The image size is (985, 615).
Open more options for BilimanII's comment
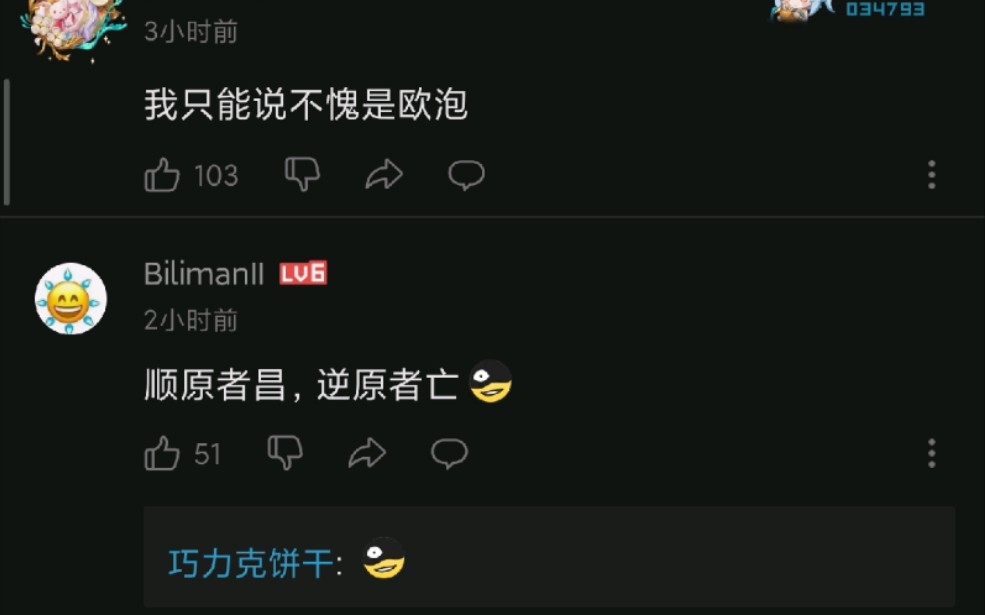pyautogui.click(x=932, y=453)
